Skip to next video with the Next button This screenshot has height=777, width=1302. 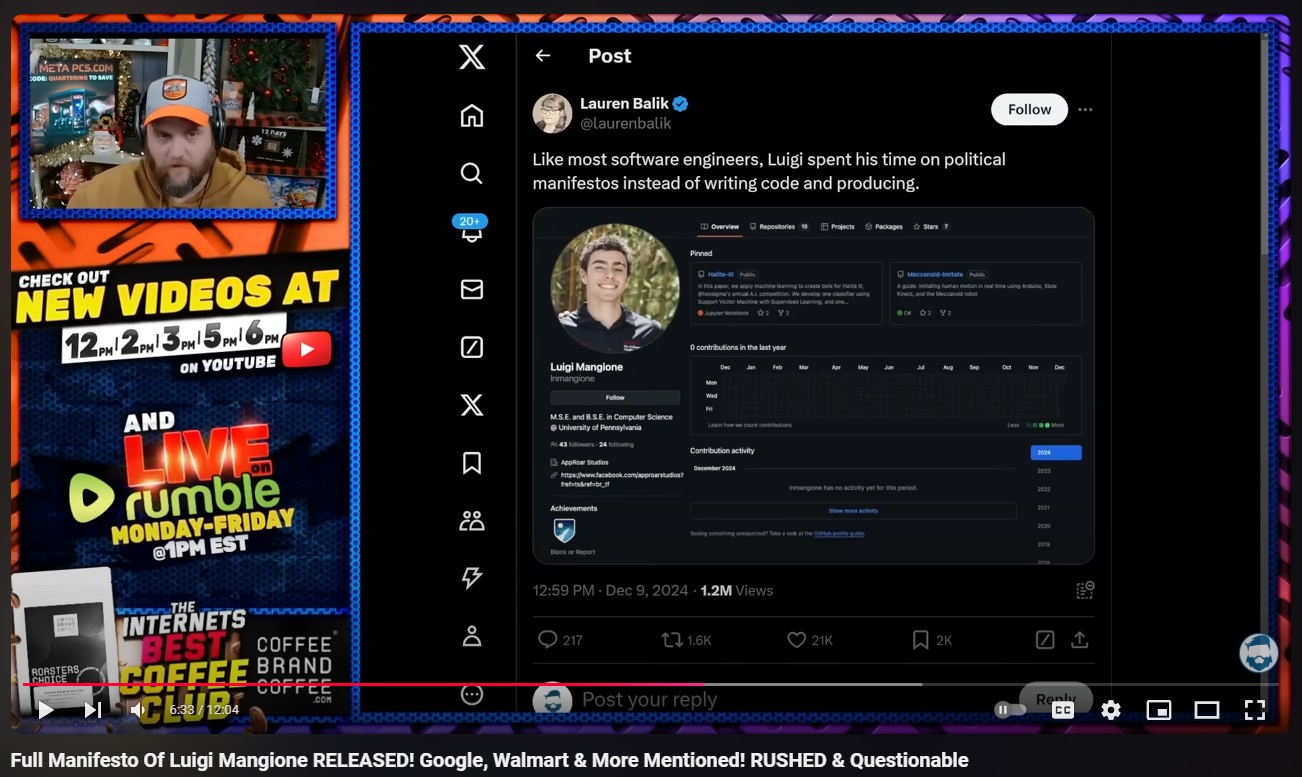click(x=92, y=710)
